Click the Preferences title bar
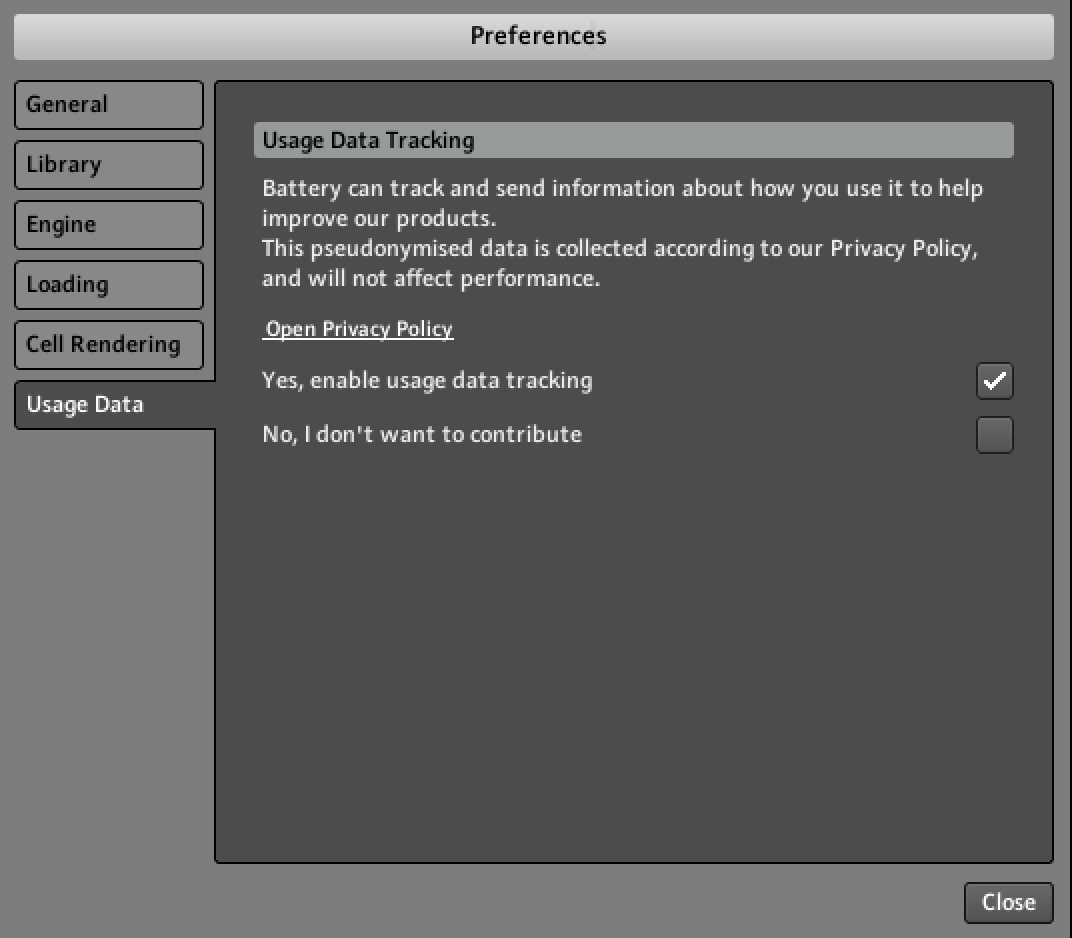The width and height of the screenshot is (1072, 938). pos(534,36)
